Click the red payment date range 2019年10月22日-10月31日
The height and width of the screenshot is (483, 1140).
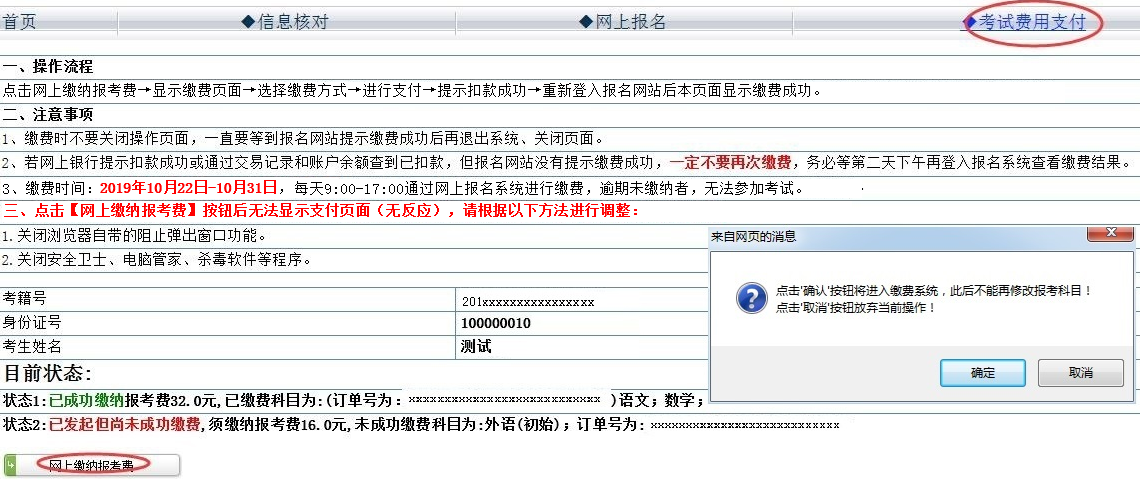coord(188,188)
